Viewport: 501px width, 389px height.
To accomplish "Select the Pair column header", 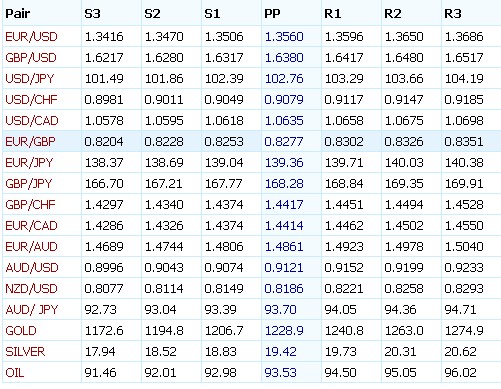I will coord(18,14).
